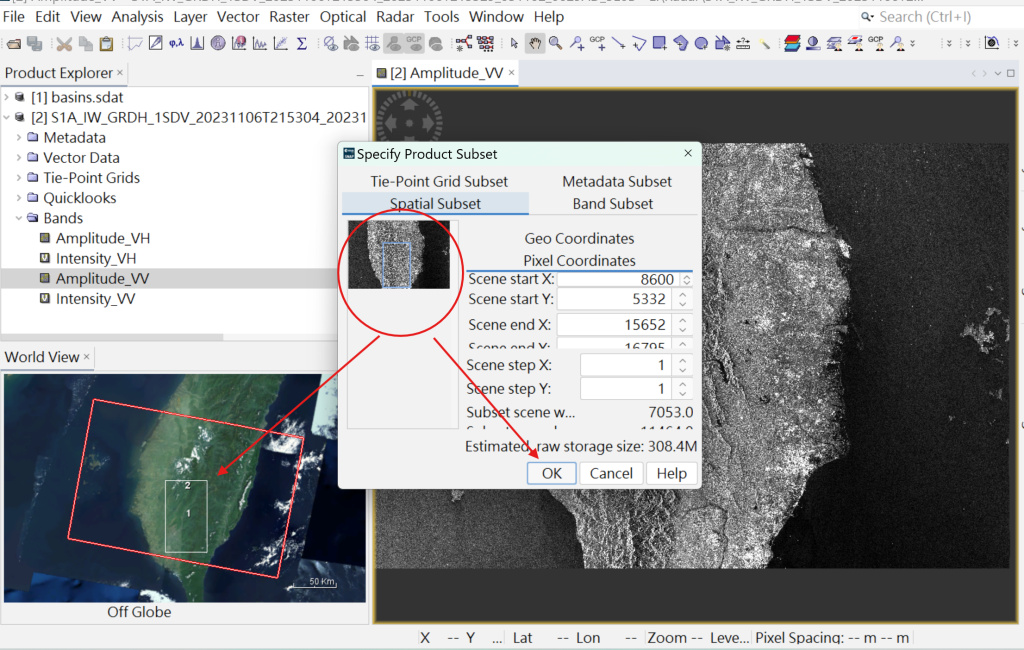The height and width of the screenshot is (650, 1024).
Task: Expand the Vector Data folder
Action: pyautogui.click(x=19, y=158)
